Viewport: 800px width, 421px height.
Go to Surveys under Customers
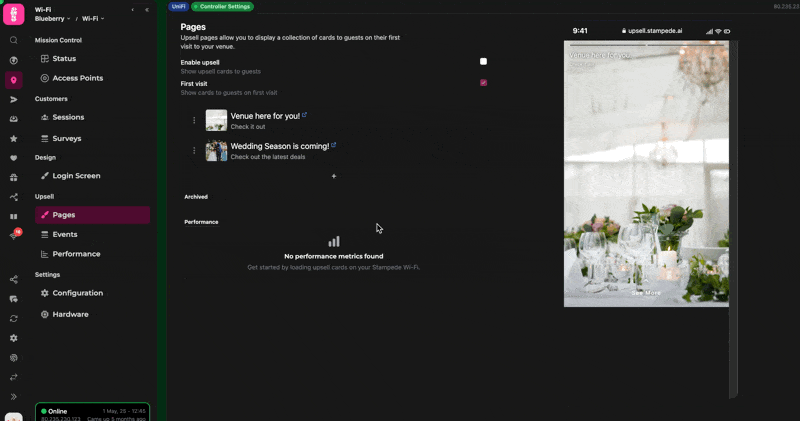[x=66, y=139]
